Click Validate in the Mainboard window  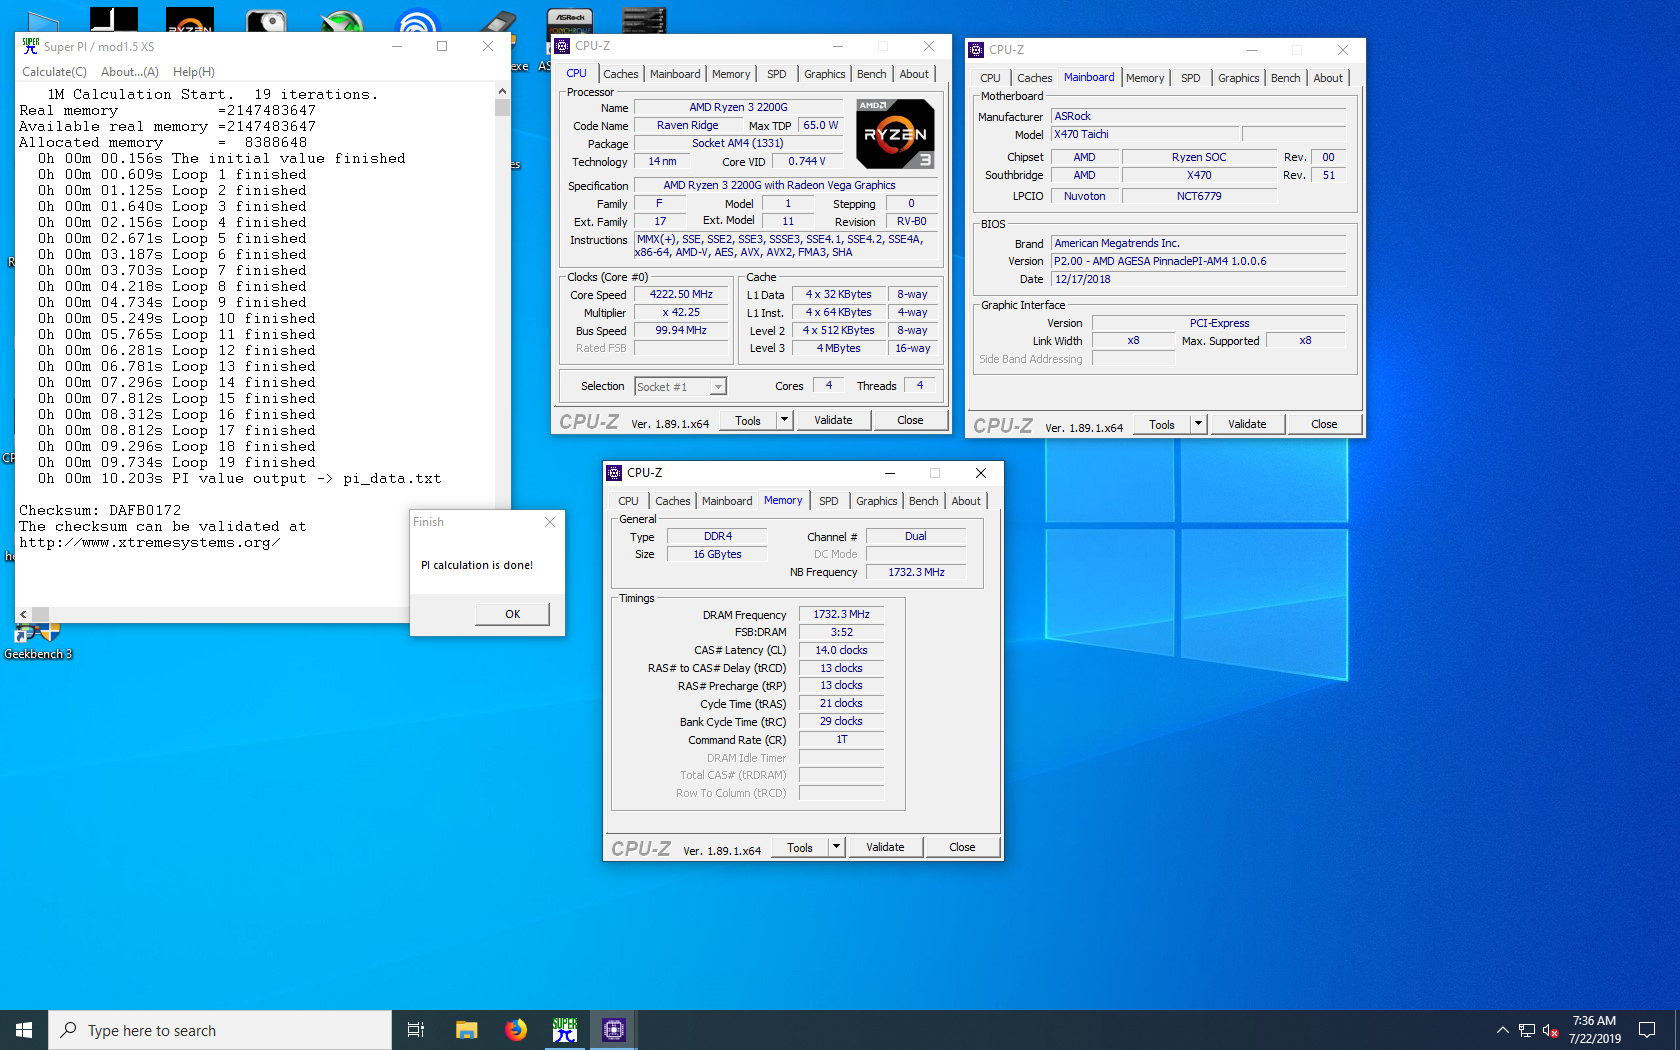pyautogui.click(x=1247, y=425)
